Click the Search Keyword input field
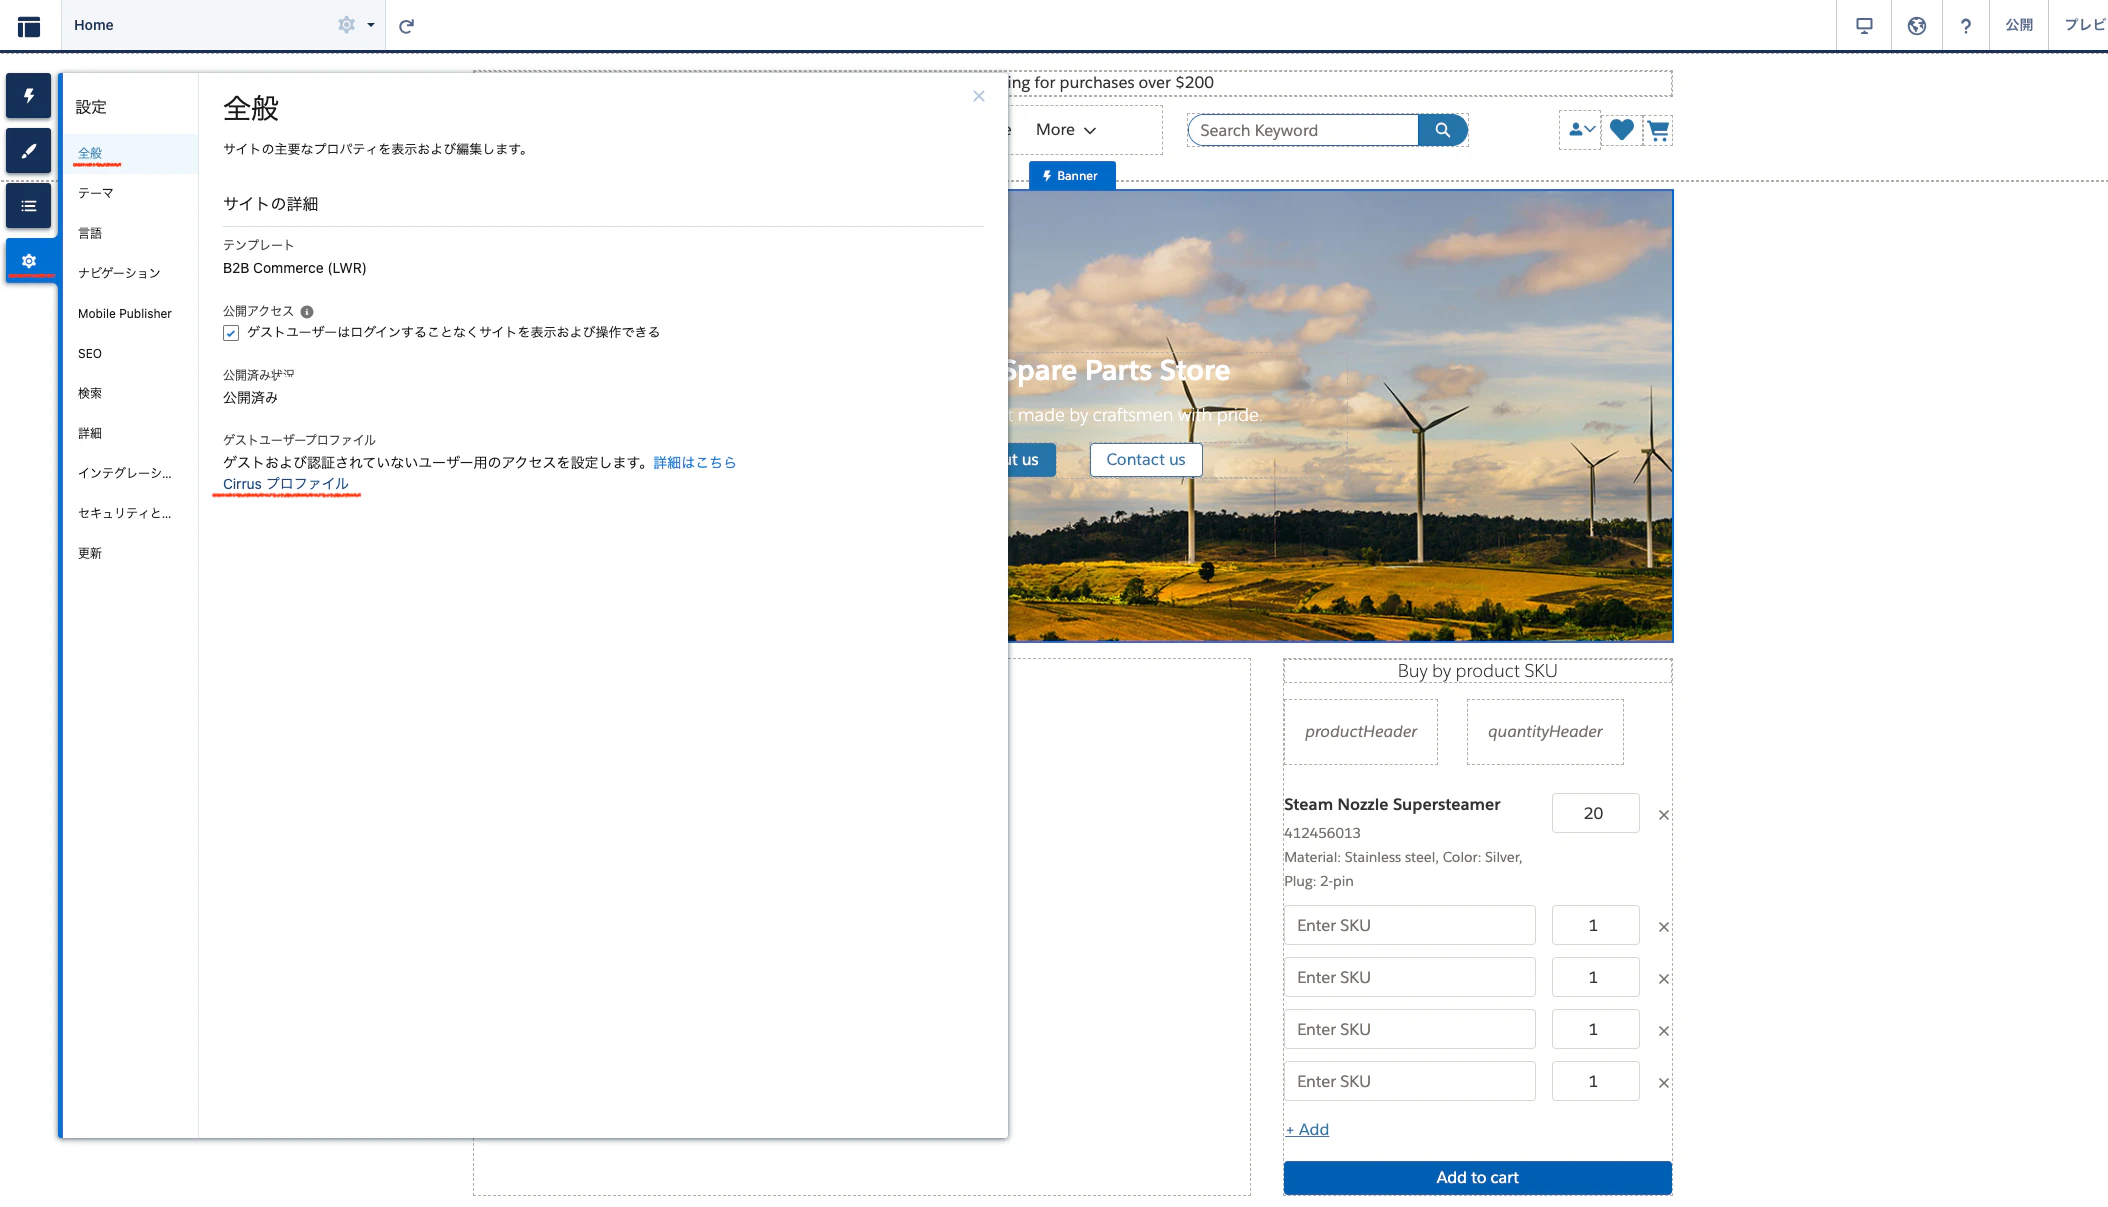 (1303, 130)
